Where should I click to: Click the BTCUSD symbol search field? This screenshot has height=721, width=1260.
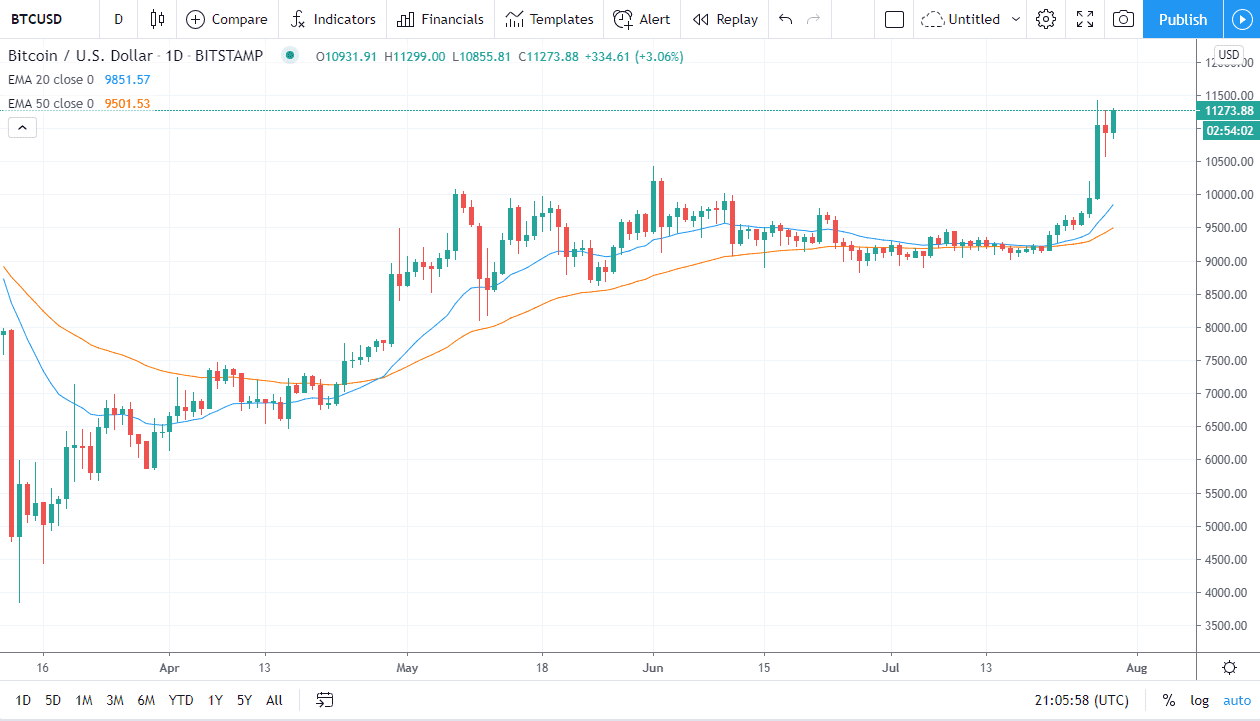tap(45, 19)
